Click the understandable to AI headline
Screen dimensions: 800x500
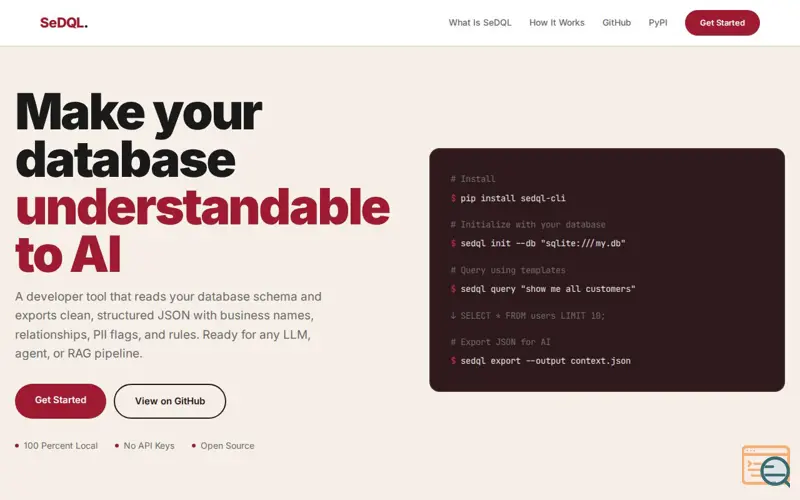tap(203, 231)
